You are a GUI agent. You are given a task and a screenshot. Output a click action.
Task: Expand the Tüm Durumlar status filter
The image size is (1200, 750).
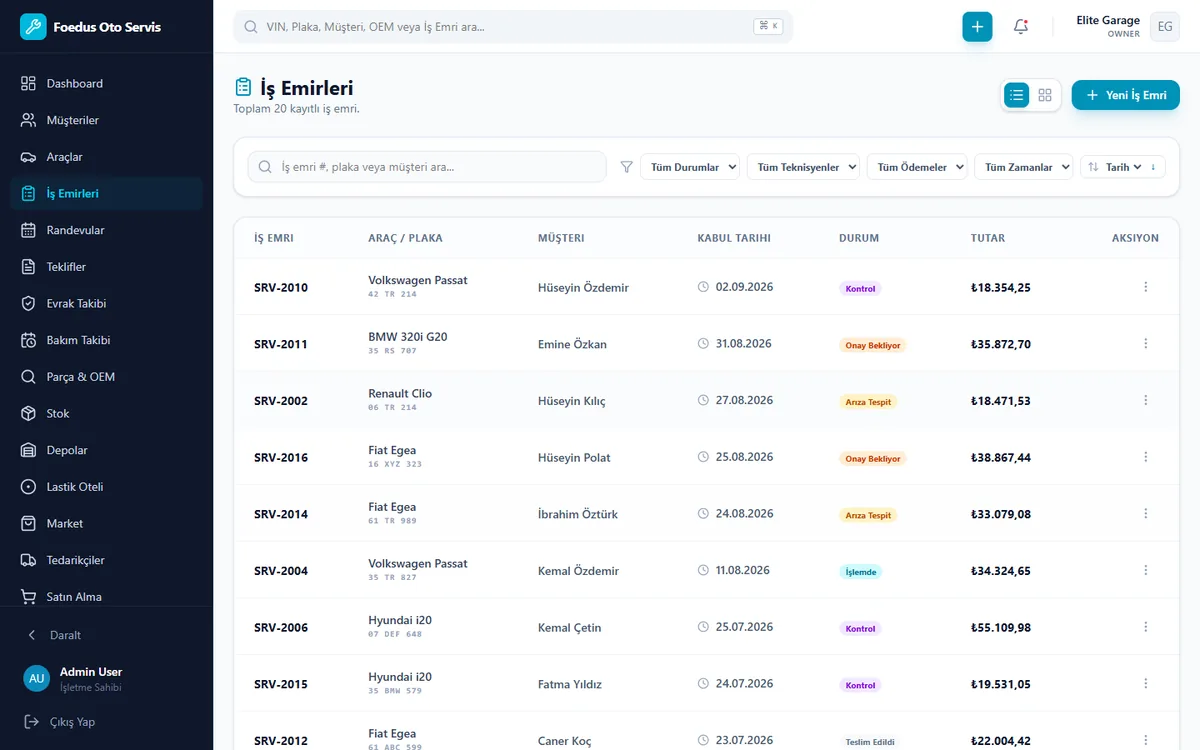[x=690, y=167]
